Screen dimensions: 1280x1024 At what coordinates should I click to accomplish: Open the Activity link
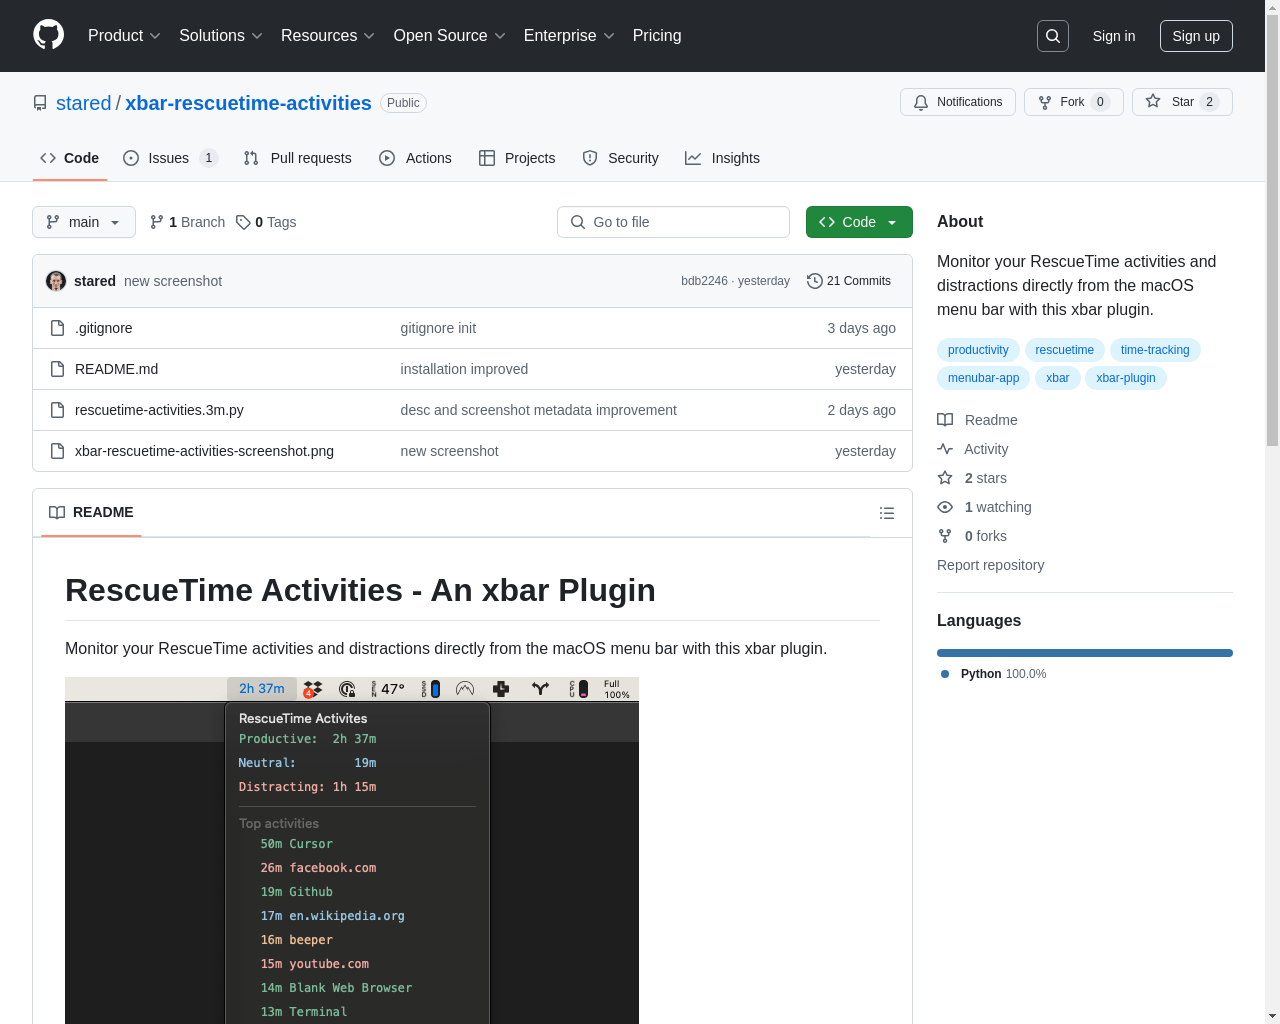pos(972,449)
